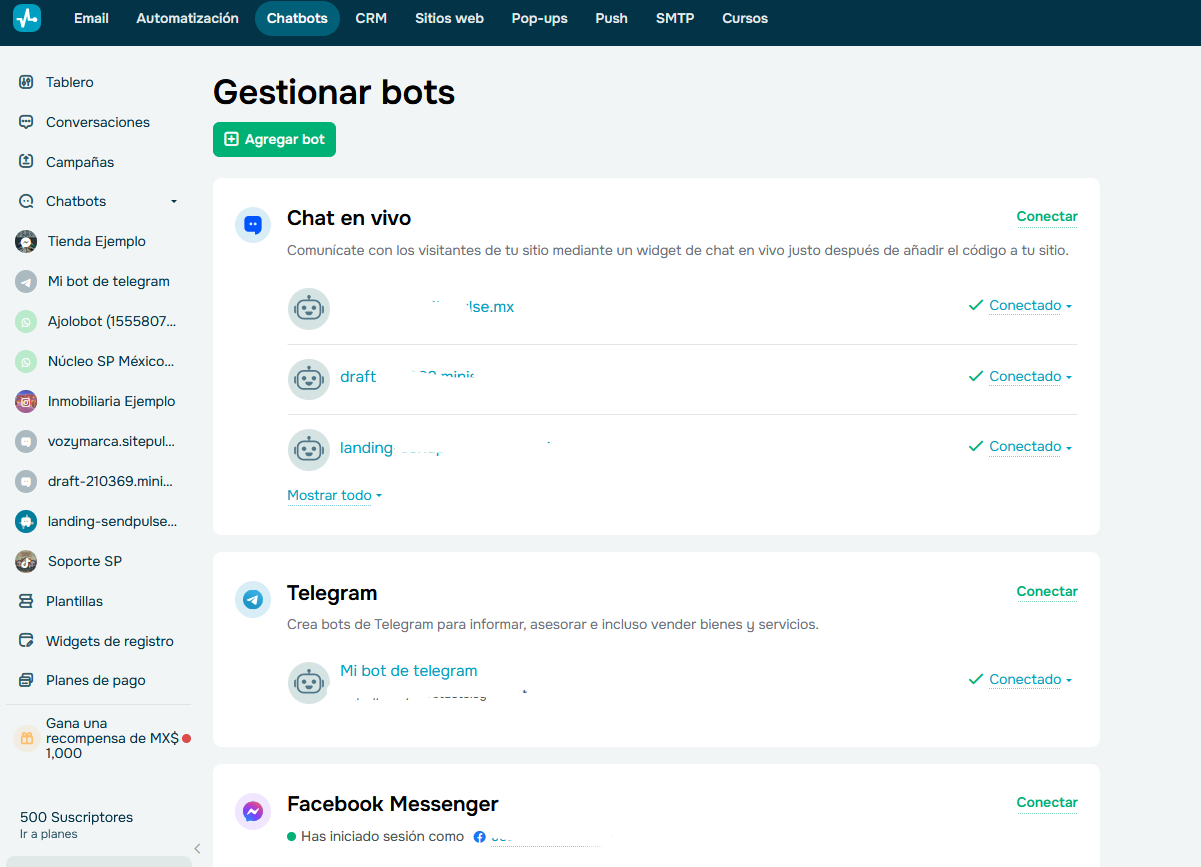Click robot avatar of the landing bot row
The height and width of the screenshot is (867, 1201).
pos(309,450)
